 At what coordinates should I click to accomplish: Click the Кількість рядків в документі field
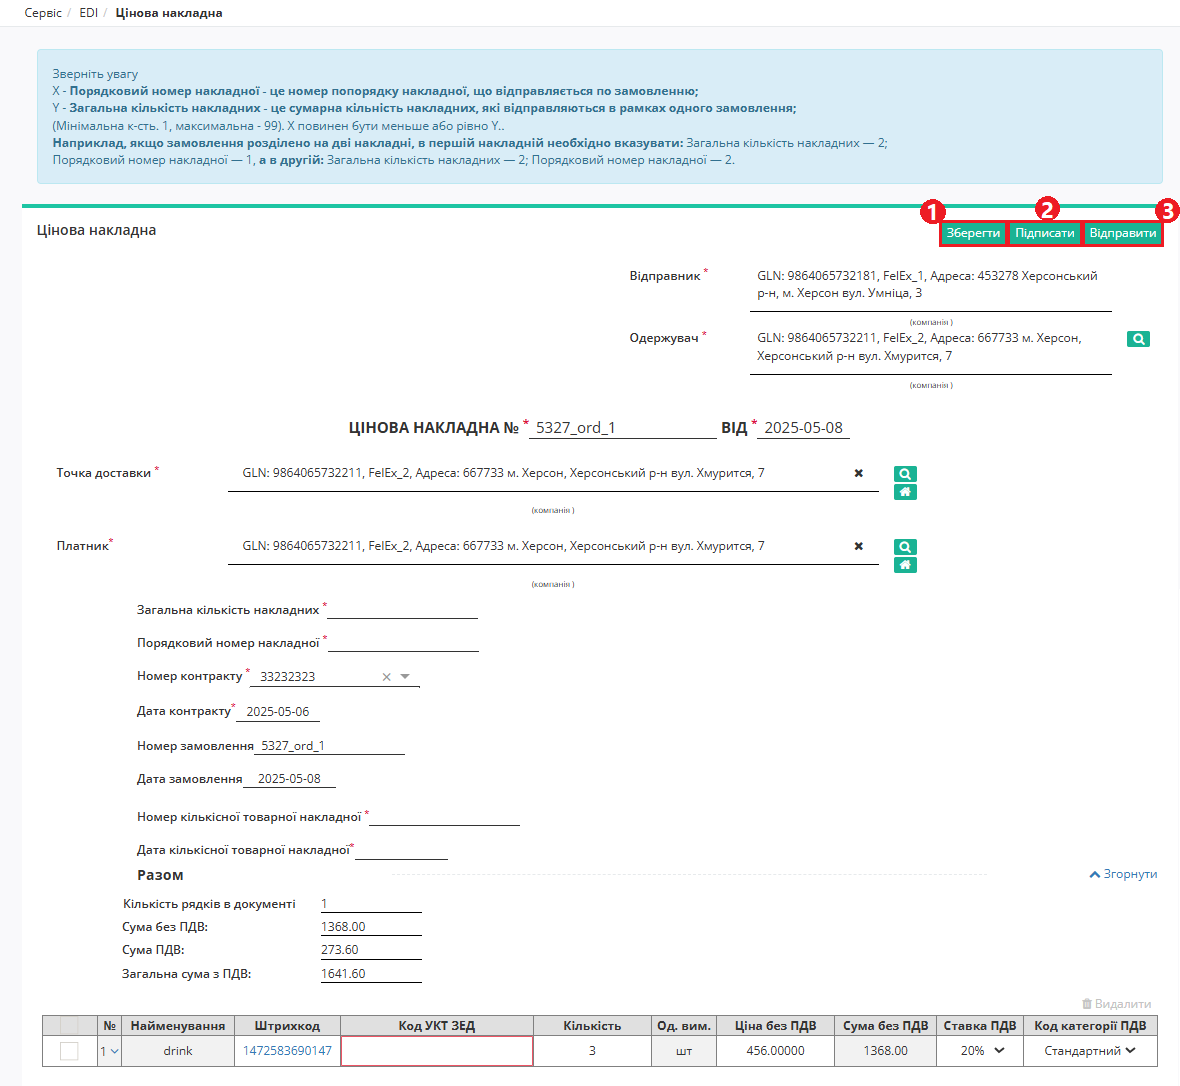pos(371,904)
